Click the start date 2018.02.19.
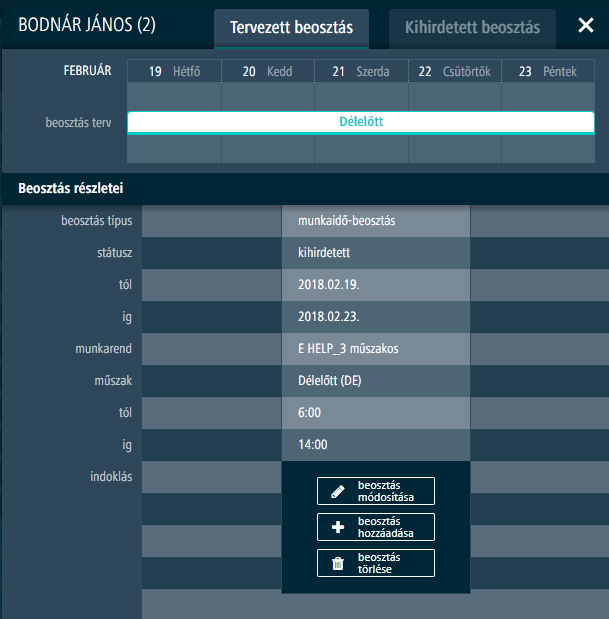Image resolution: width=609 pixels, height=619 pixels. [x=328, y=285]
